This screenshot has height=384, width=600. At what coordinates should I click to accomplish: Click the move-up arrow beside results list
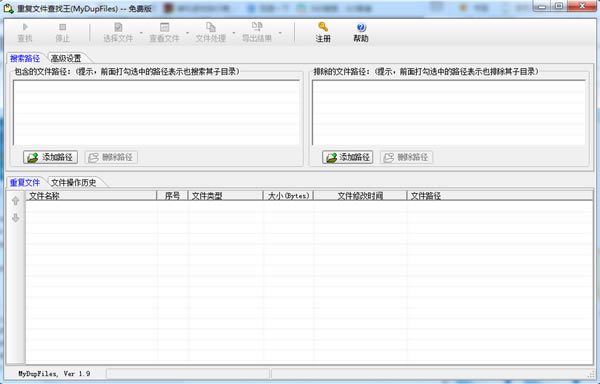[15, 200]
